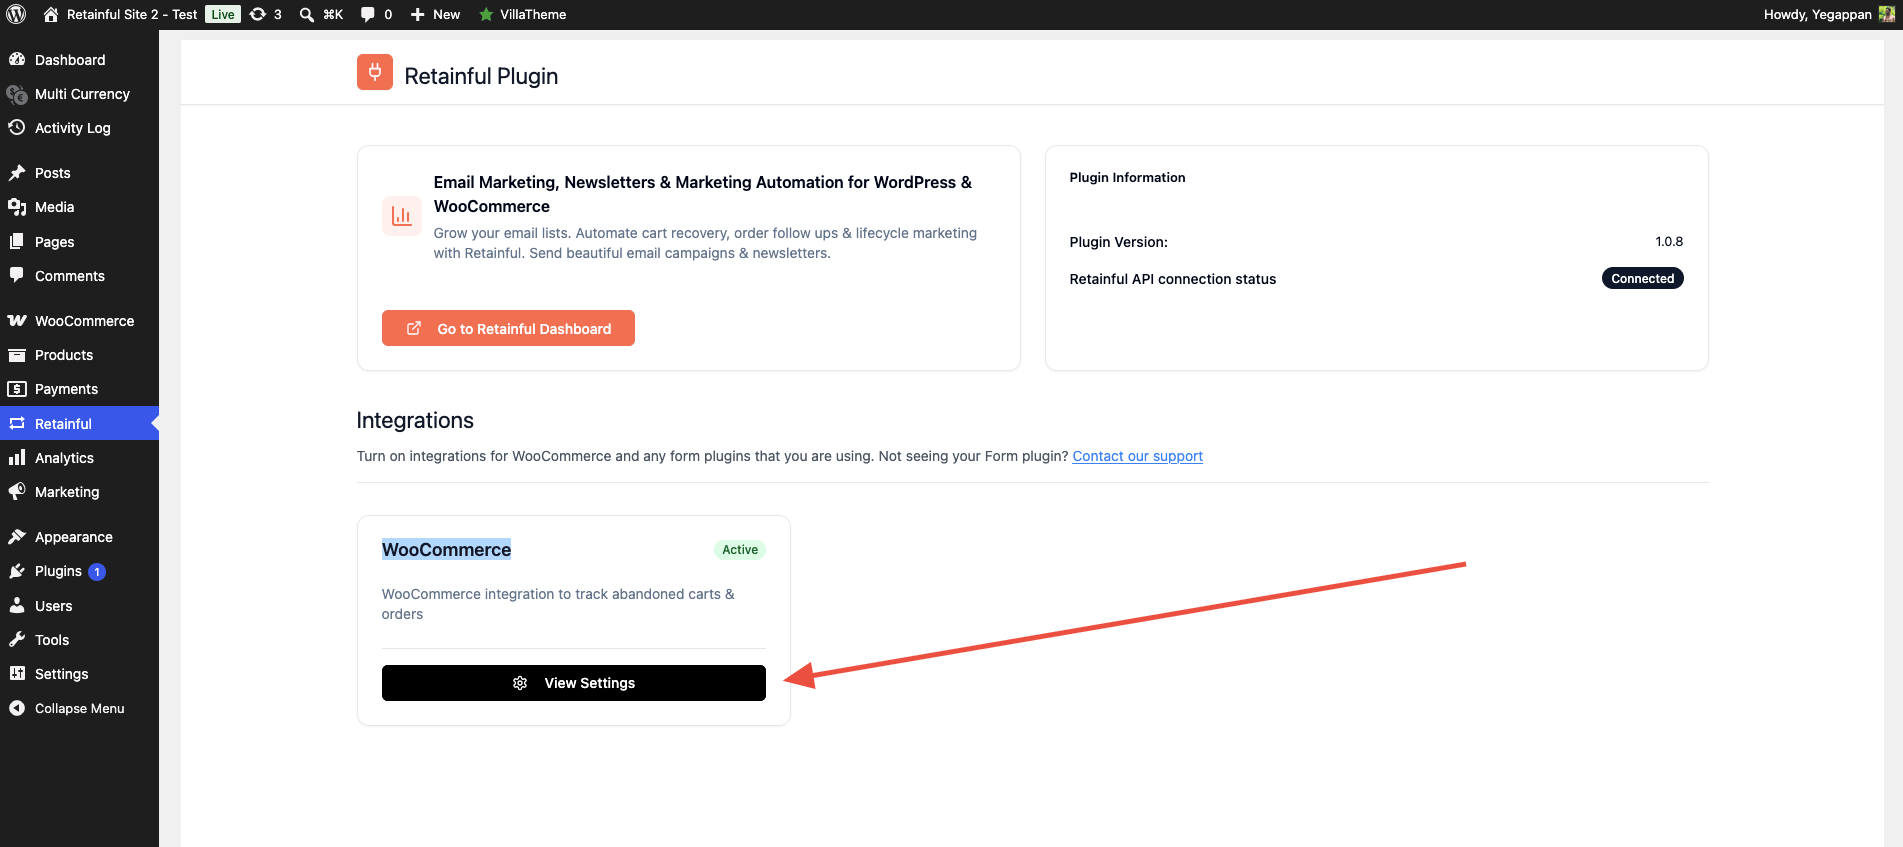Click the Settings sliders icon in the sidebar
The image size is (1903, 847).
pyautogui.click(x=17, y=673)
